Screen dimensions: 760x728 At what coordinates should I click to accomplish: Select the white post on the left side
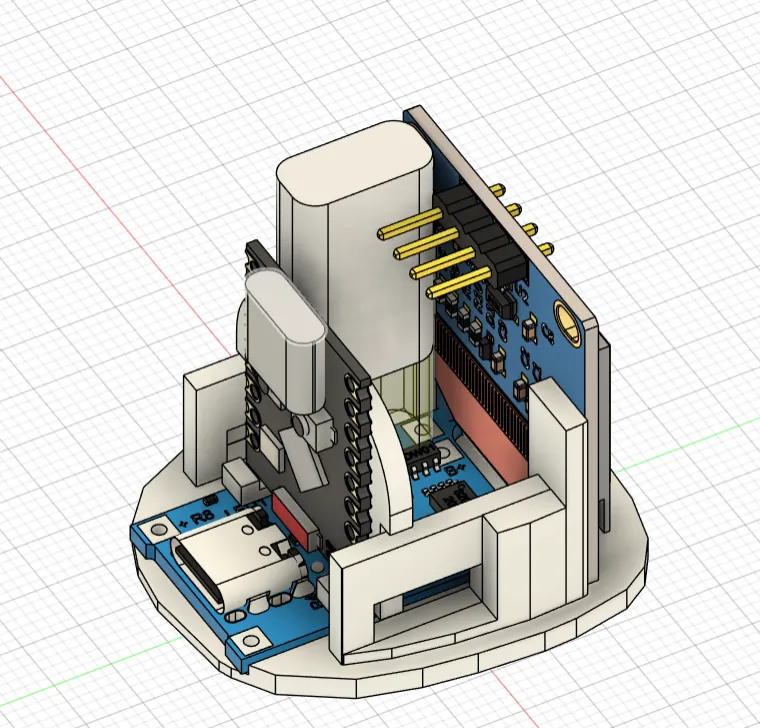[x=207, y=418]
